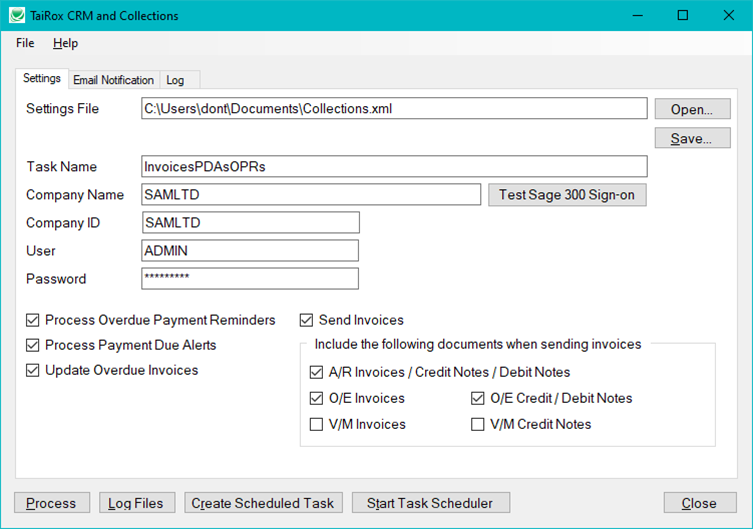The width and height of the screenshot is (753, 529).
Task: Click the Open... button
Action: coord(692,109)
